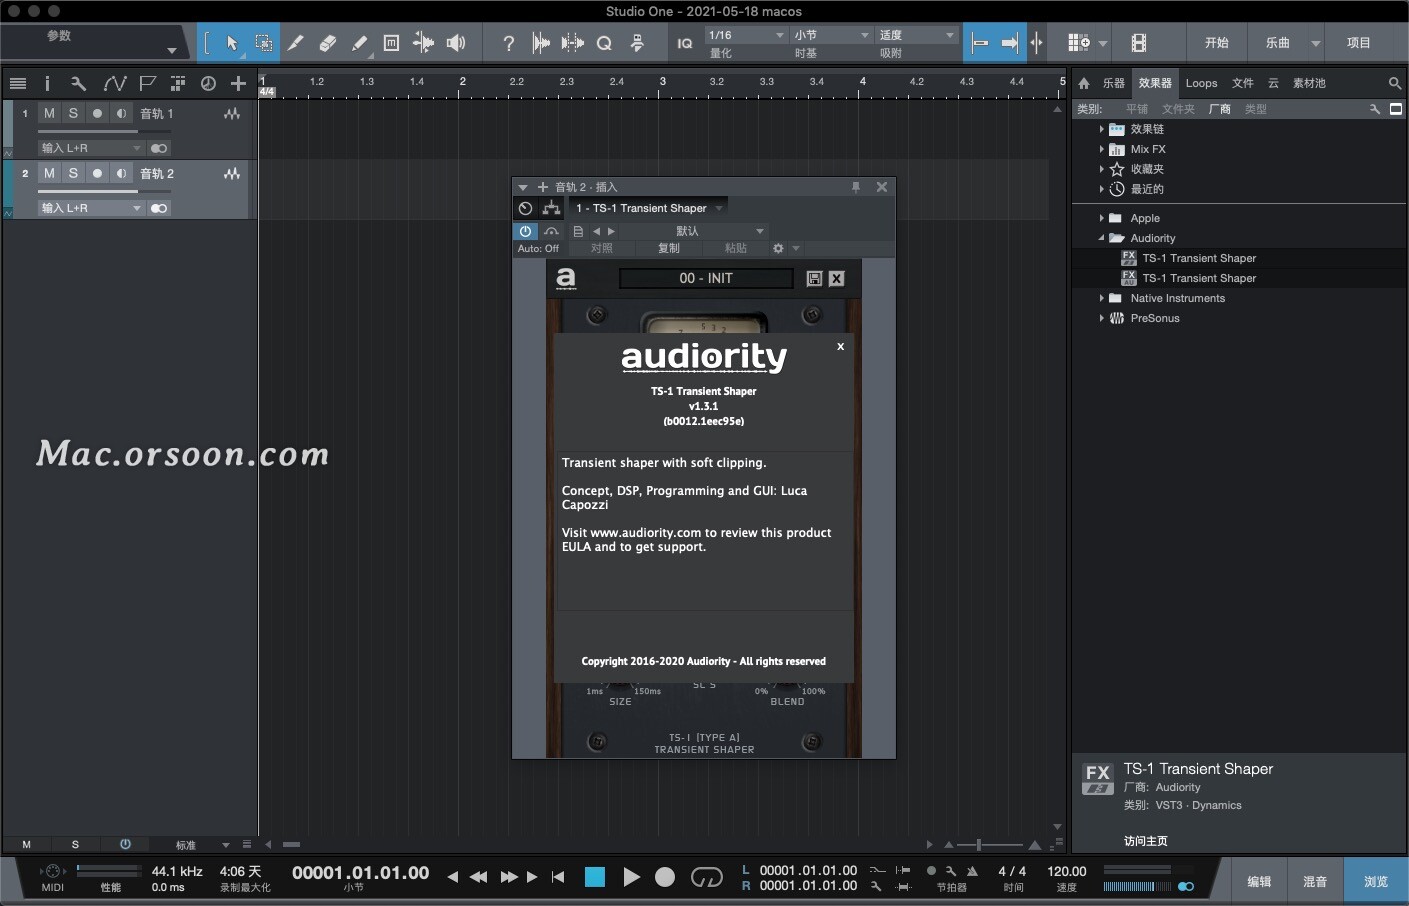The height and width of the screenshot is (906, 1409).
Task: Record-arm track 音轨 1
Action: pyautogui.click(x=97, y=114)
